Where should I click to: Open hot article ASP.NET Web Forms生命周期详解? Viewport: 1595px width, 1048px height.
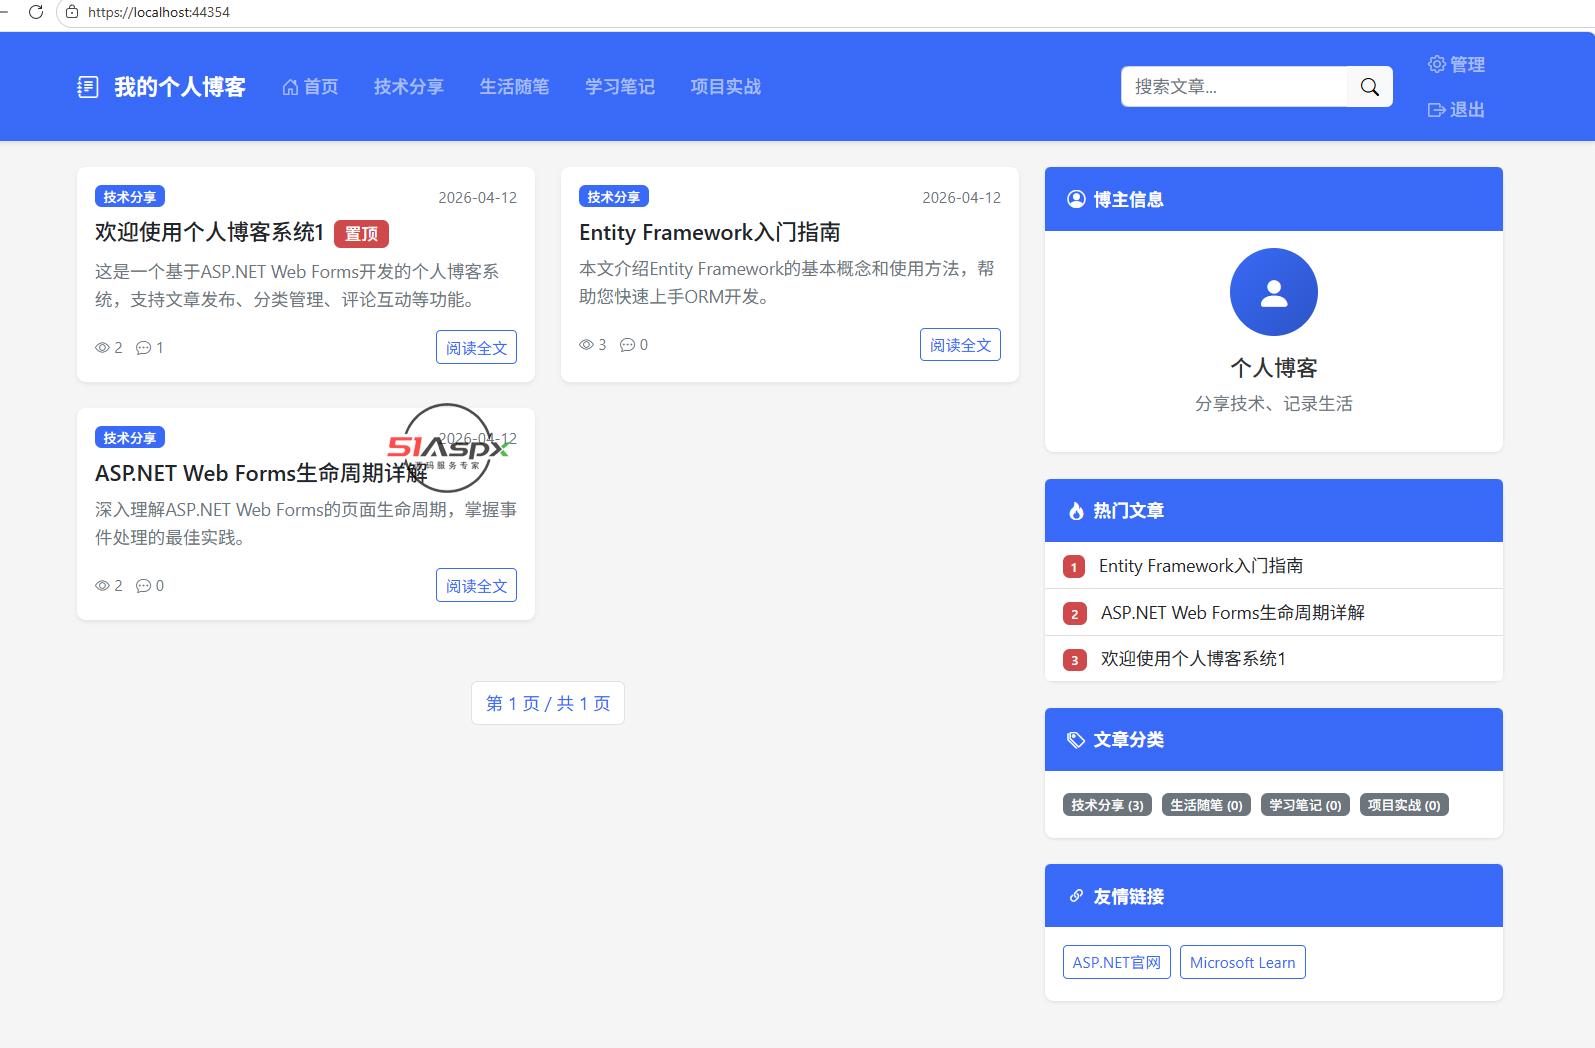pyautogui.click(x=1232, y=612)
